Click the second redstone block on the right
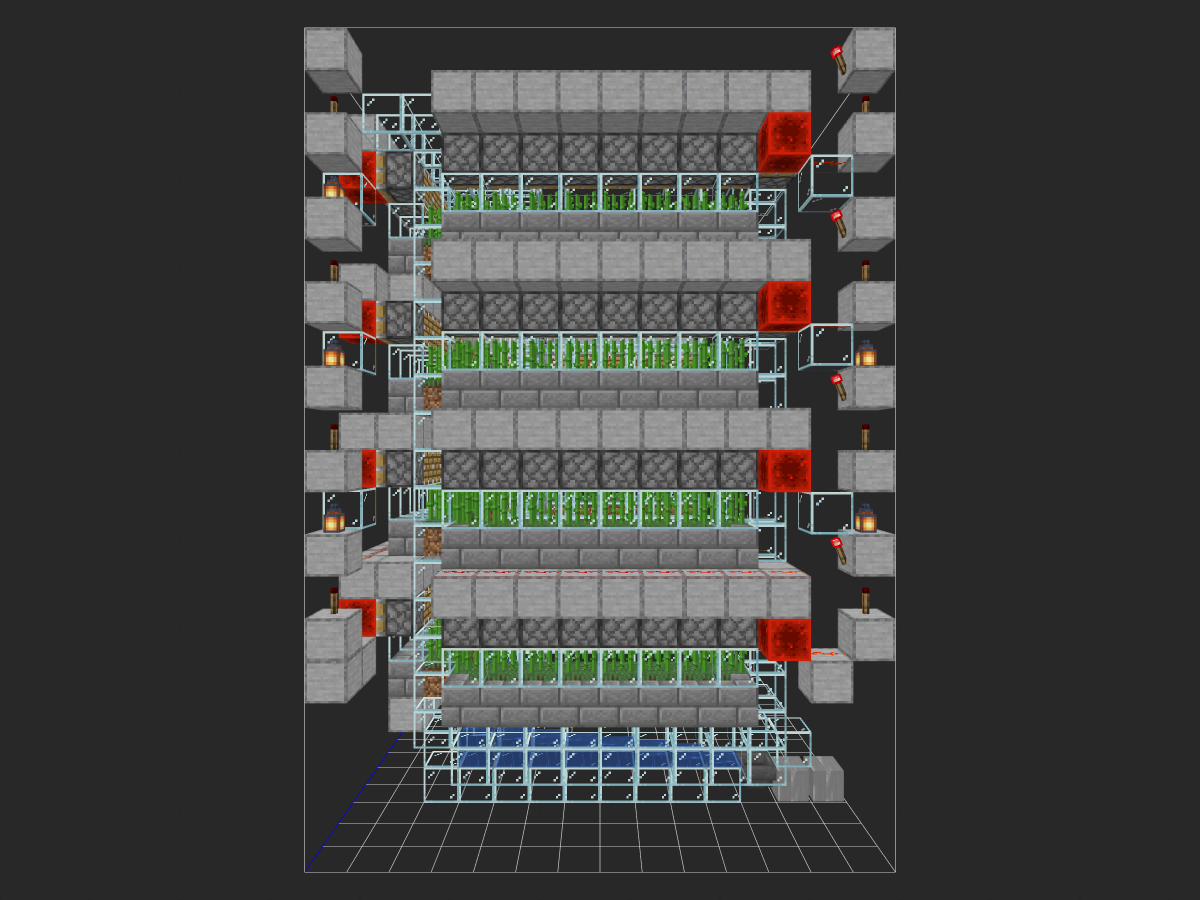1200x900 pixels. pos(785,306)
